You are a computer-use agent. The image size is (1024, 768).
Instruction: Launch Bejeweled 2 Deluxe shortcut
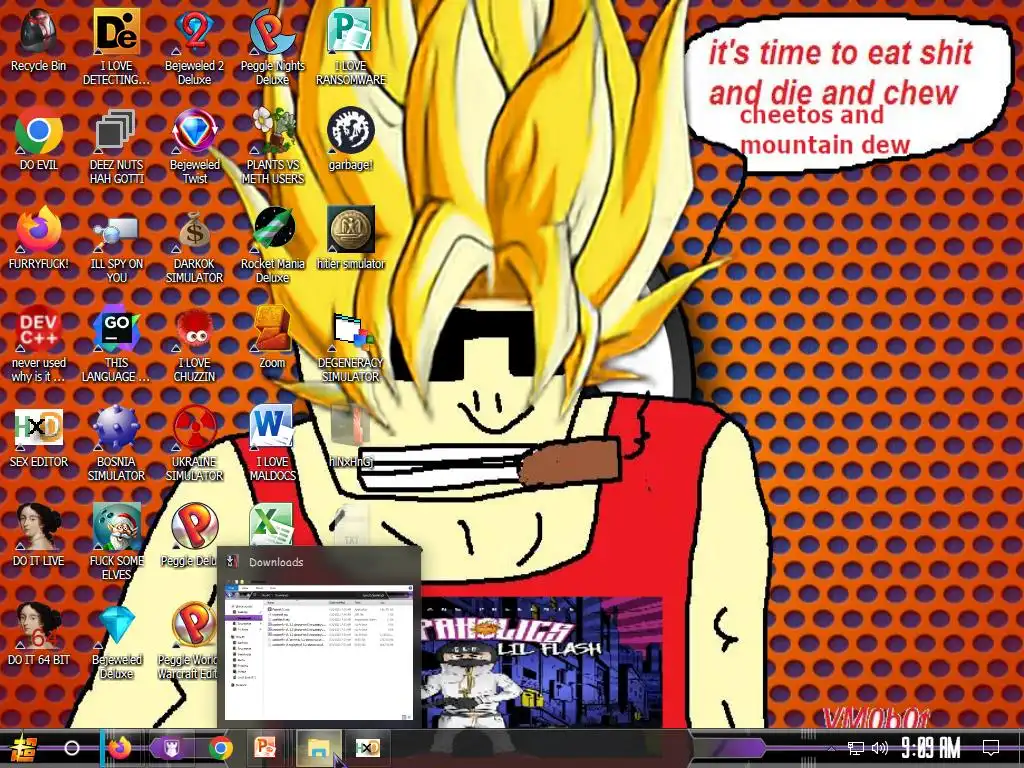(x=194, y=47)
